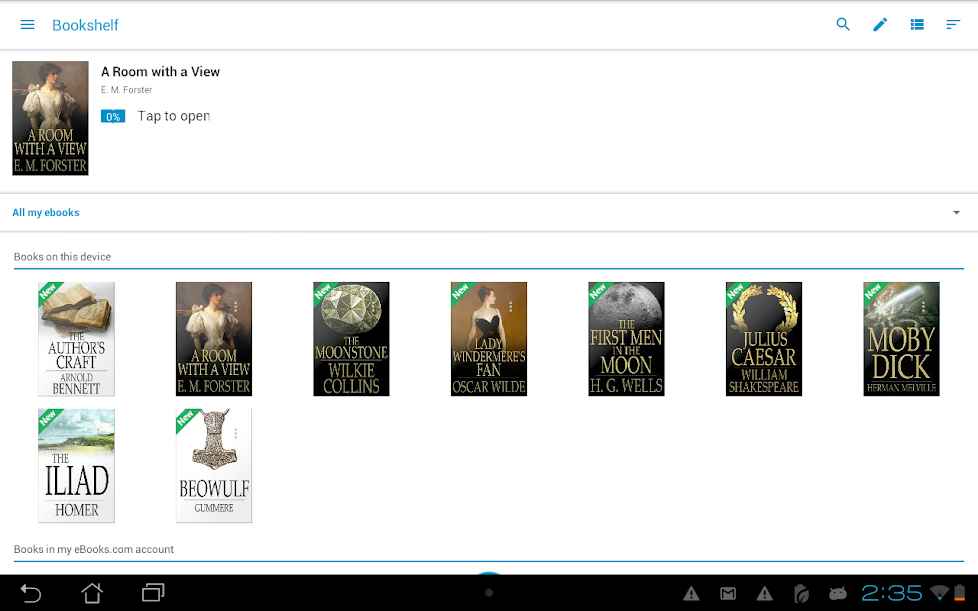Tap the search magnifier icon
Screen dimensions: 978x611
[843, 24]
